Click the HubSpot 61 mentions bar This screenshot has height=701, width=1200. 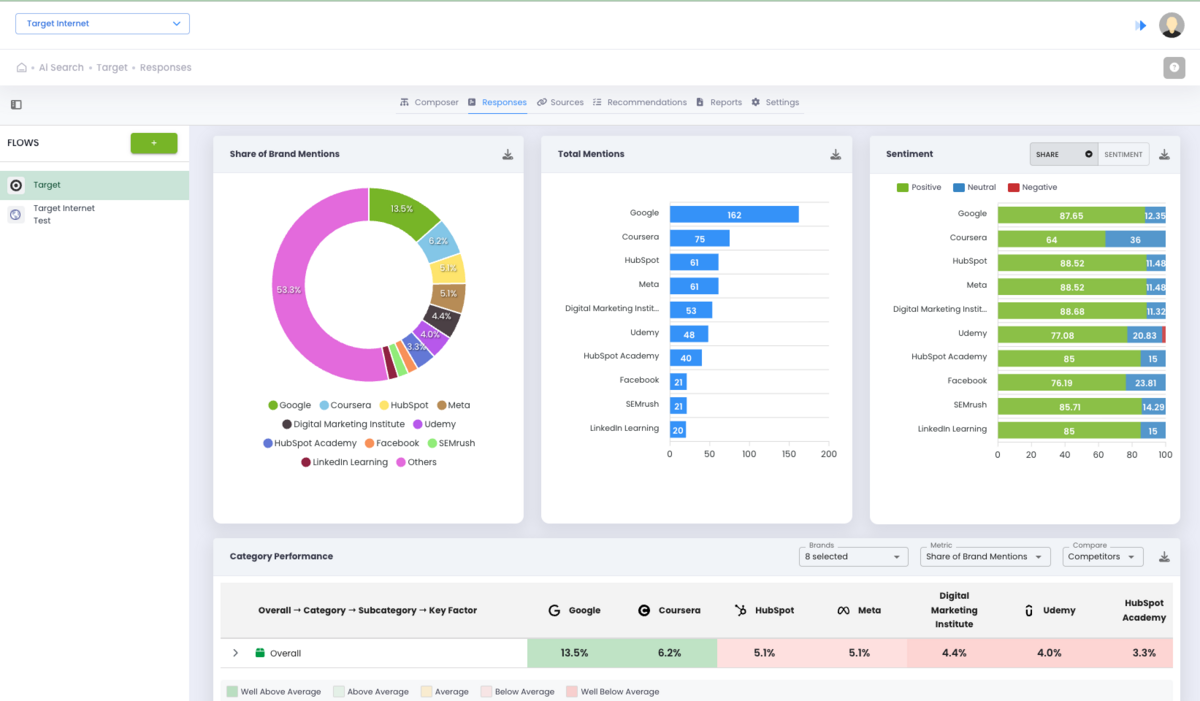[694, 262]
